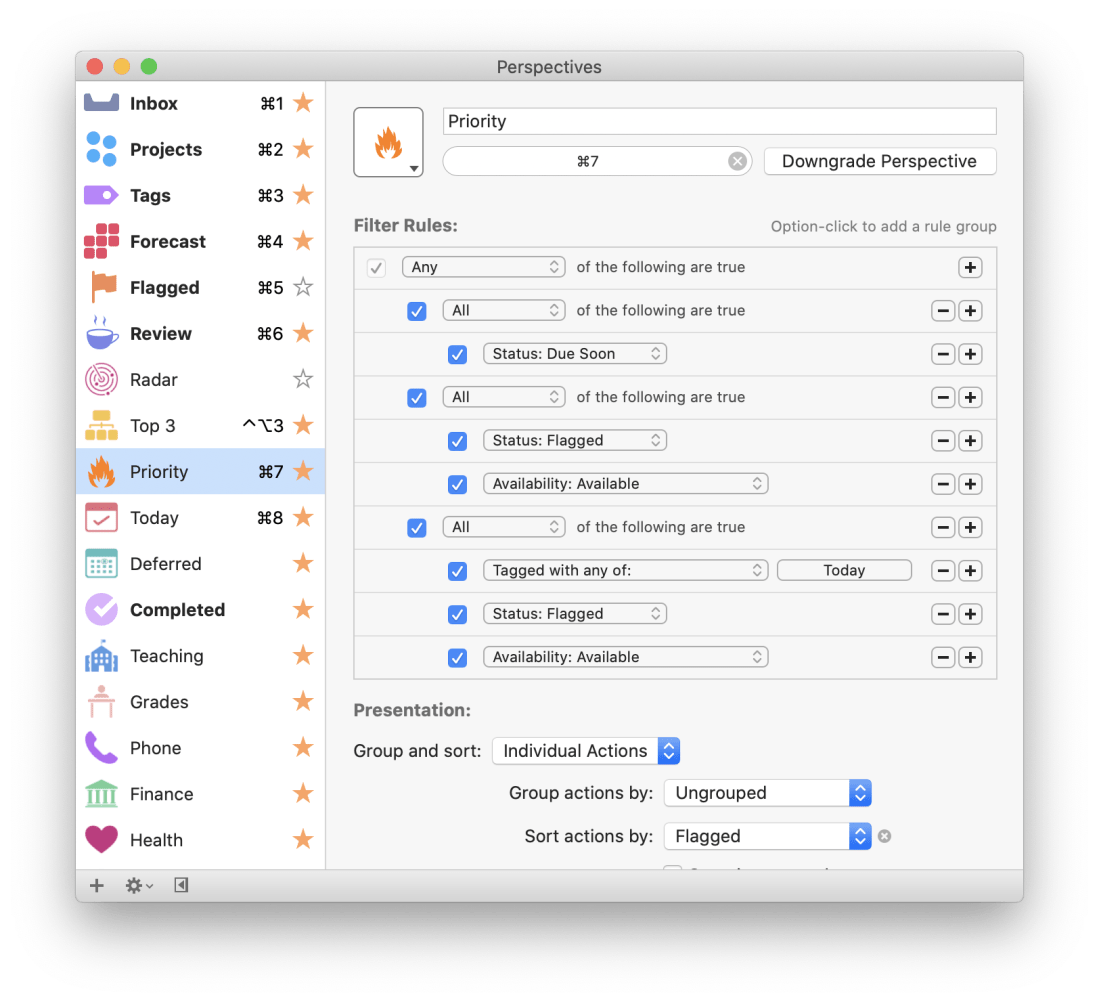Change the Sort actions by Flagged dropdown
Viewport: 1099px width, 1002px height.
[x=767, y=836]
